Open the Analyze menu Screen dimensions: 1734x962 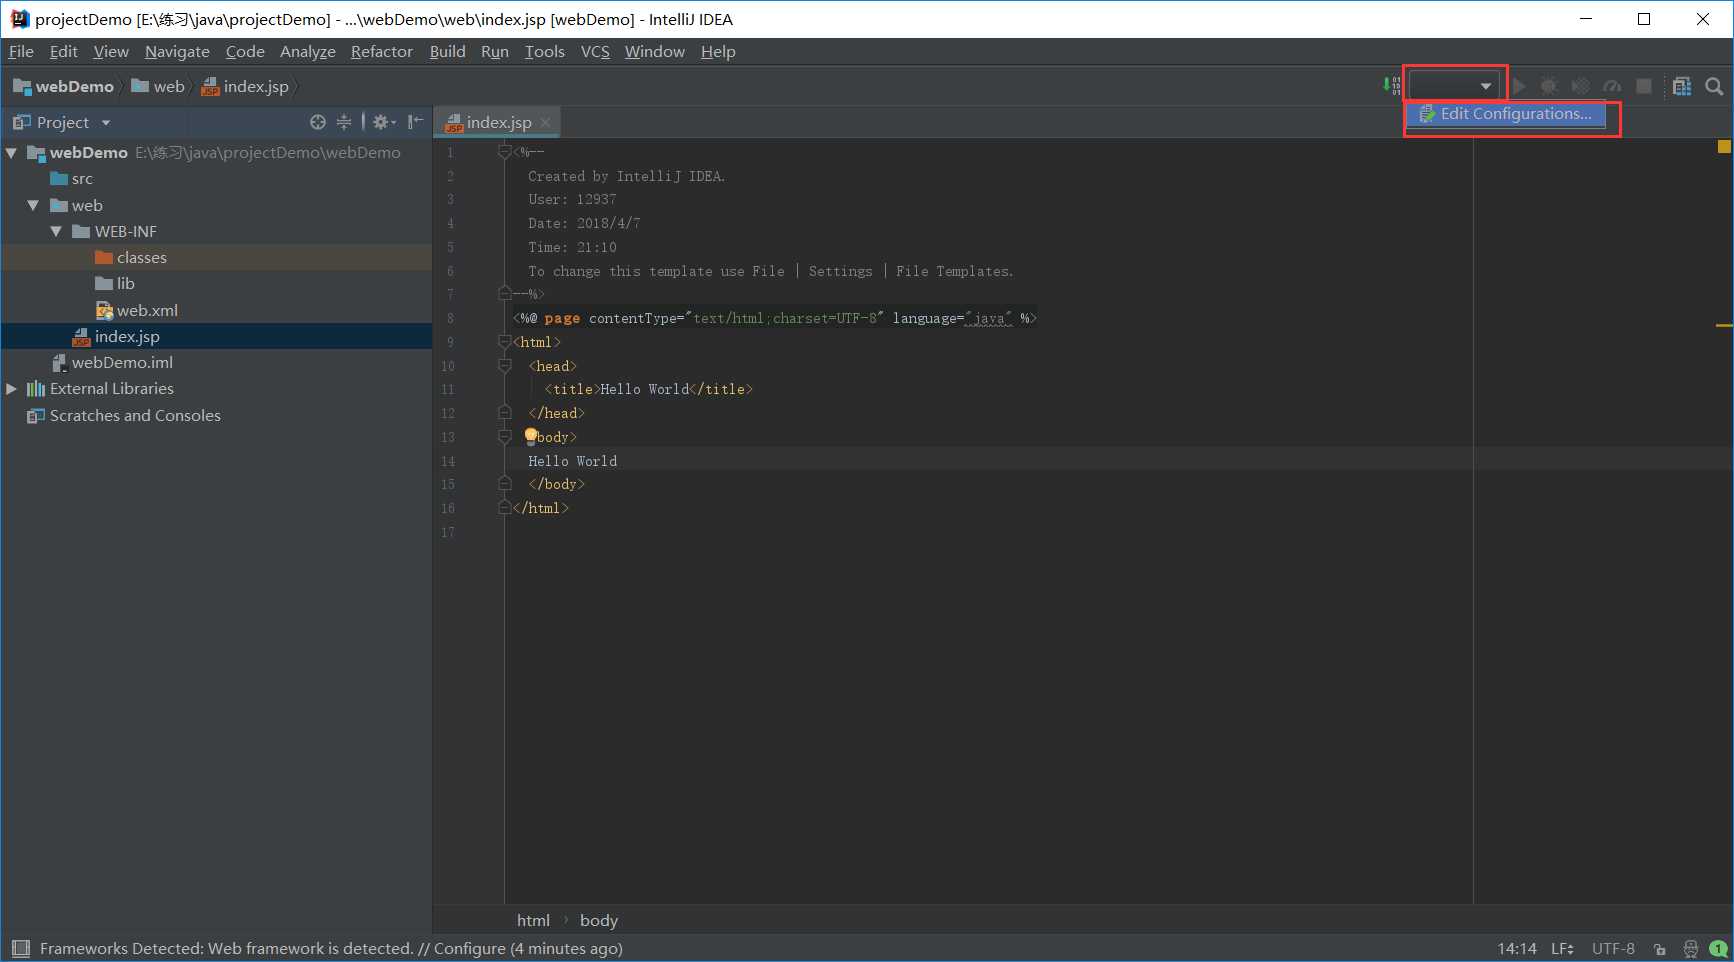(307, 52)
